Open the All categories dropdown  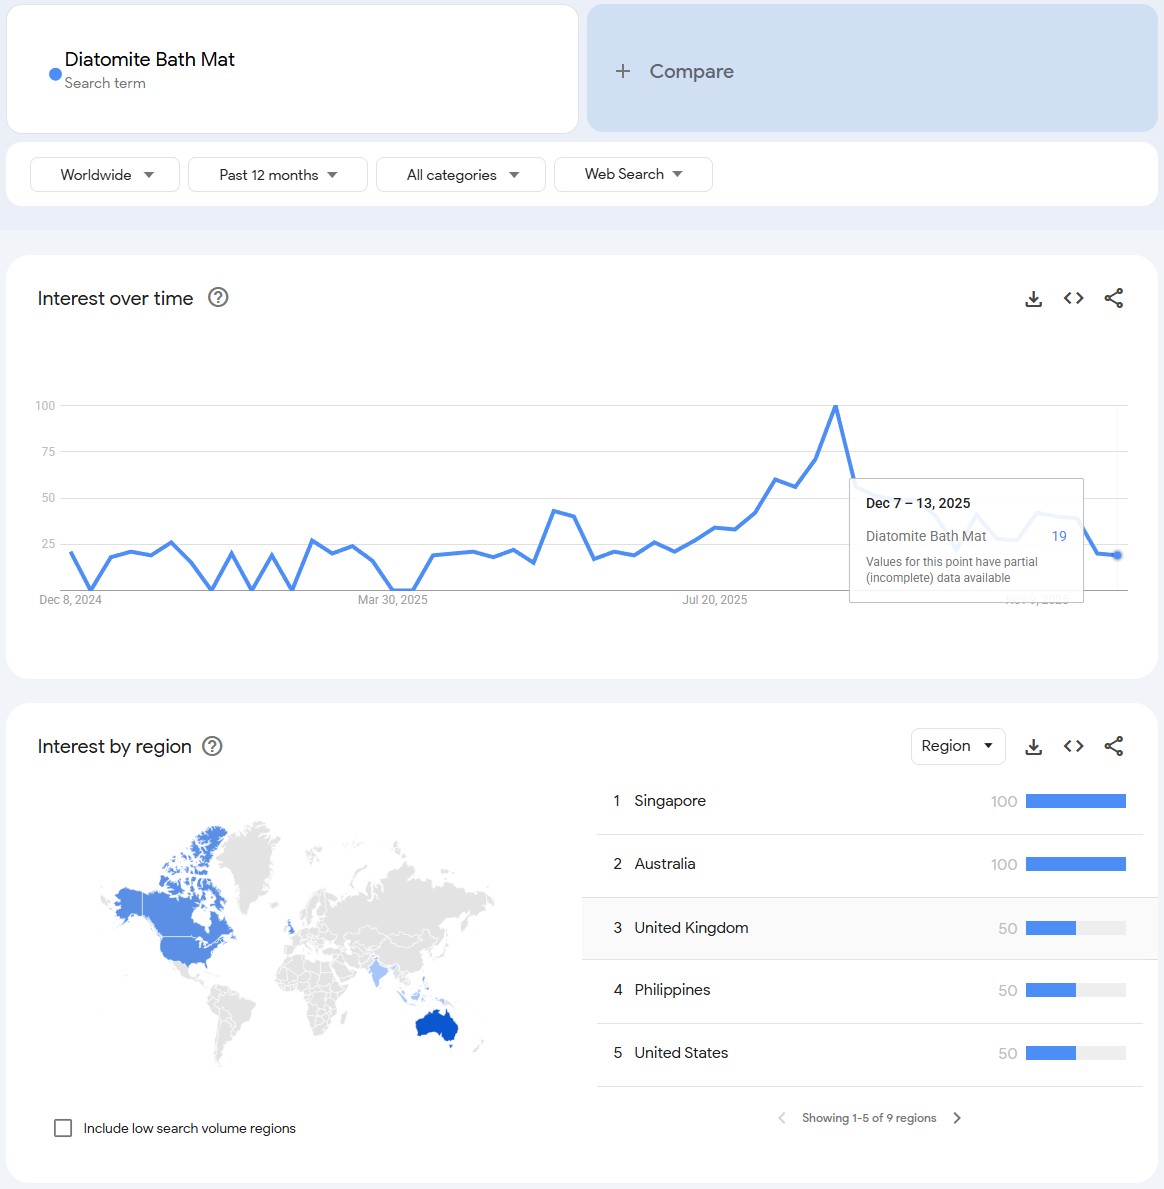(461, 175)
